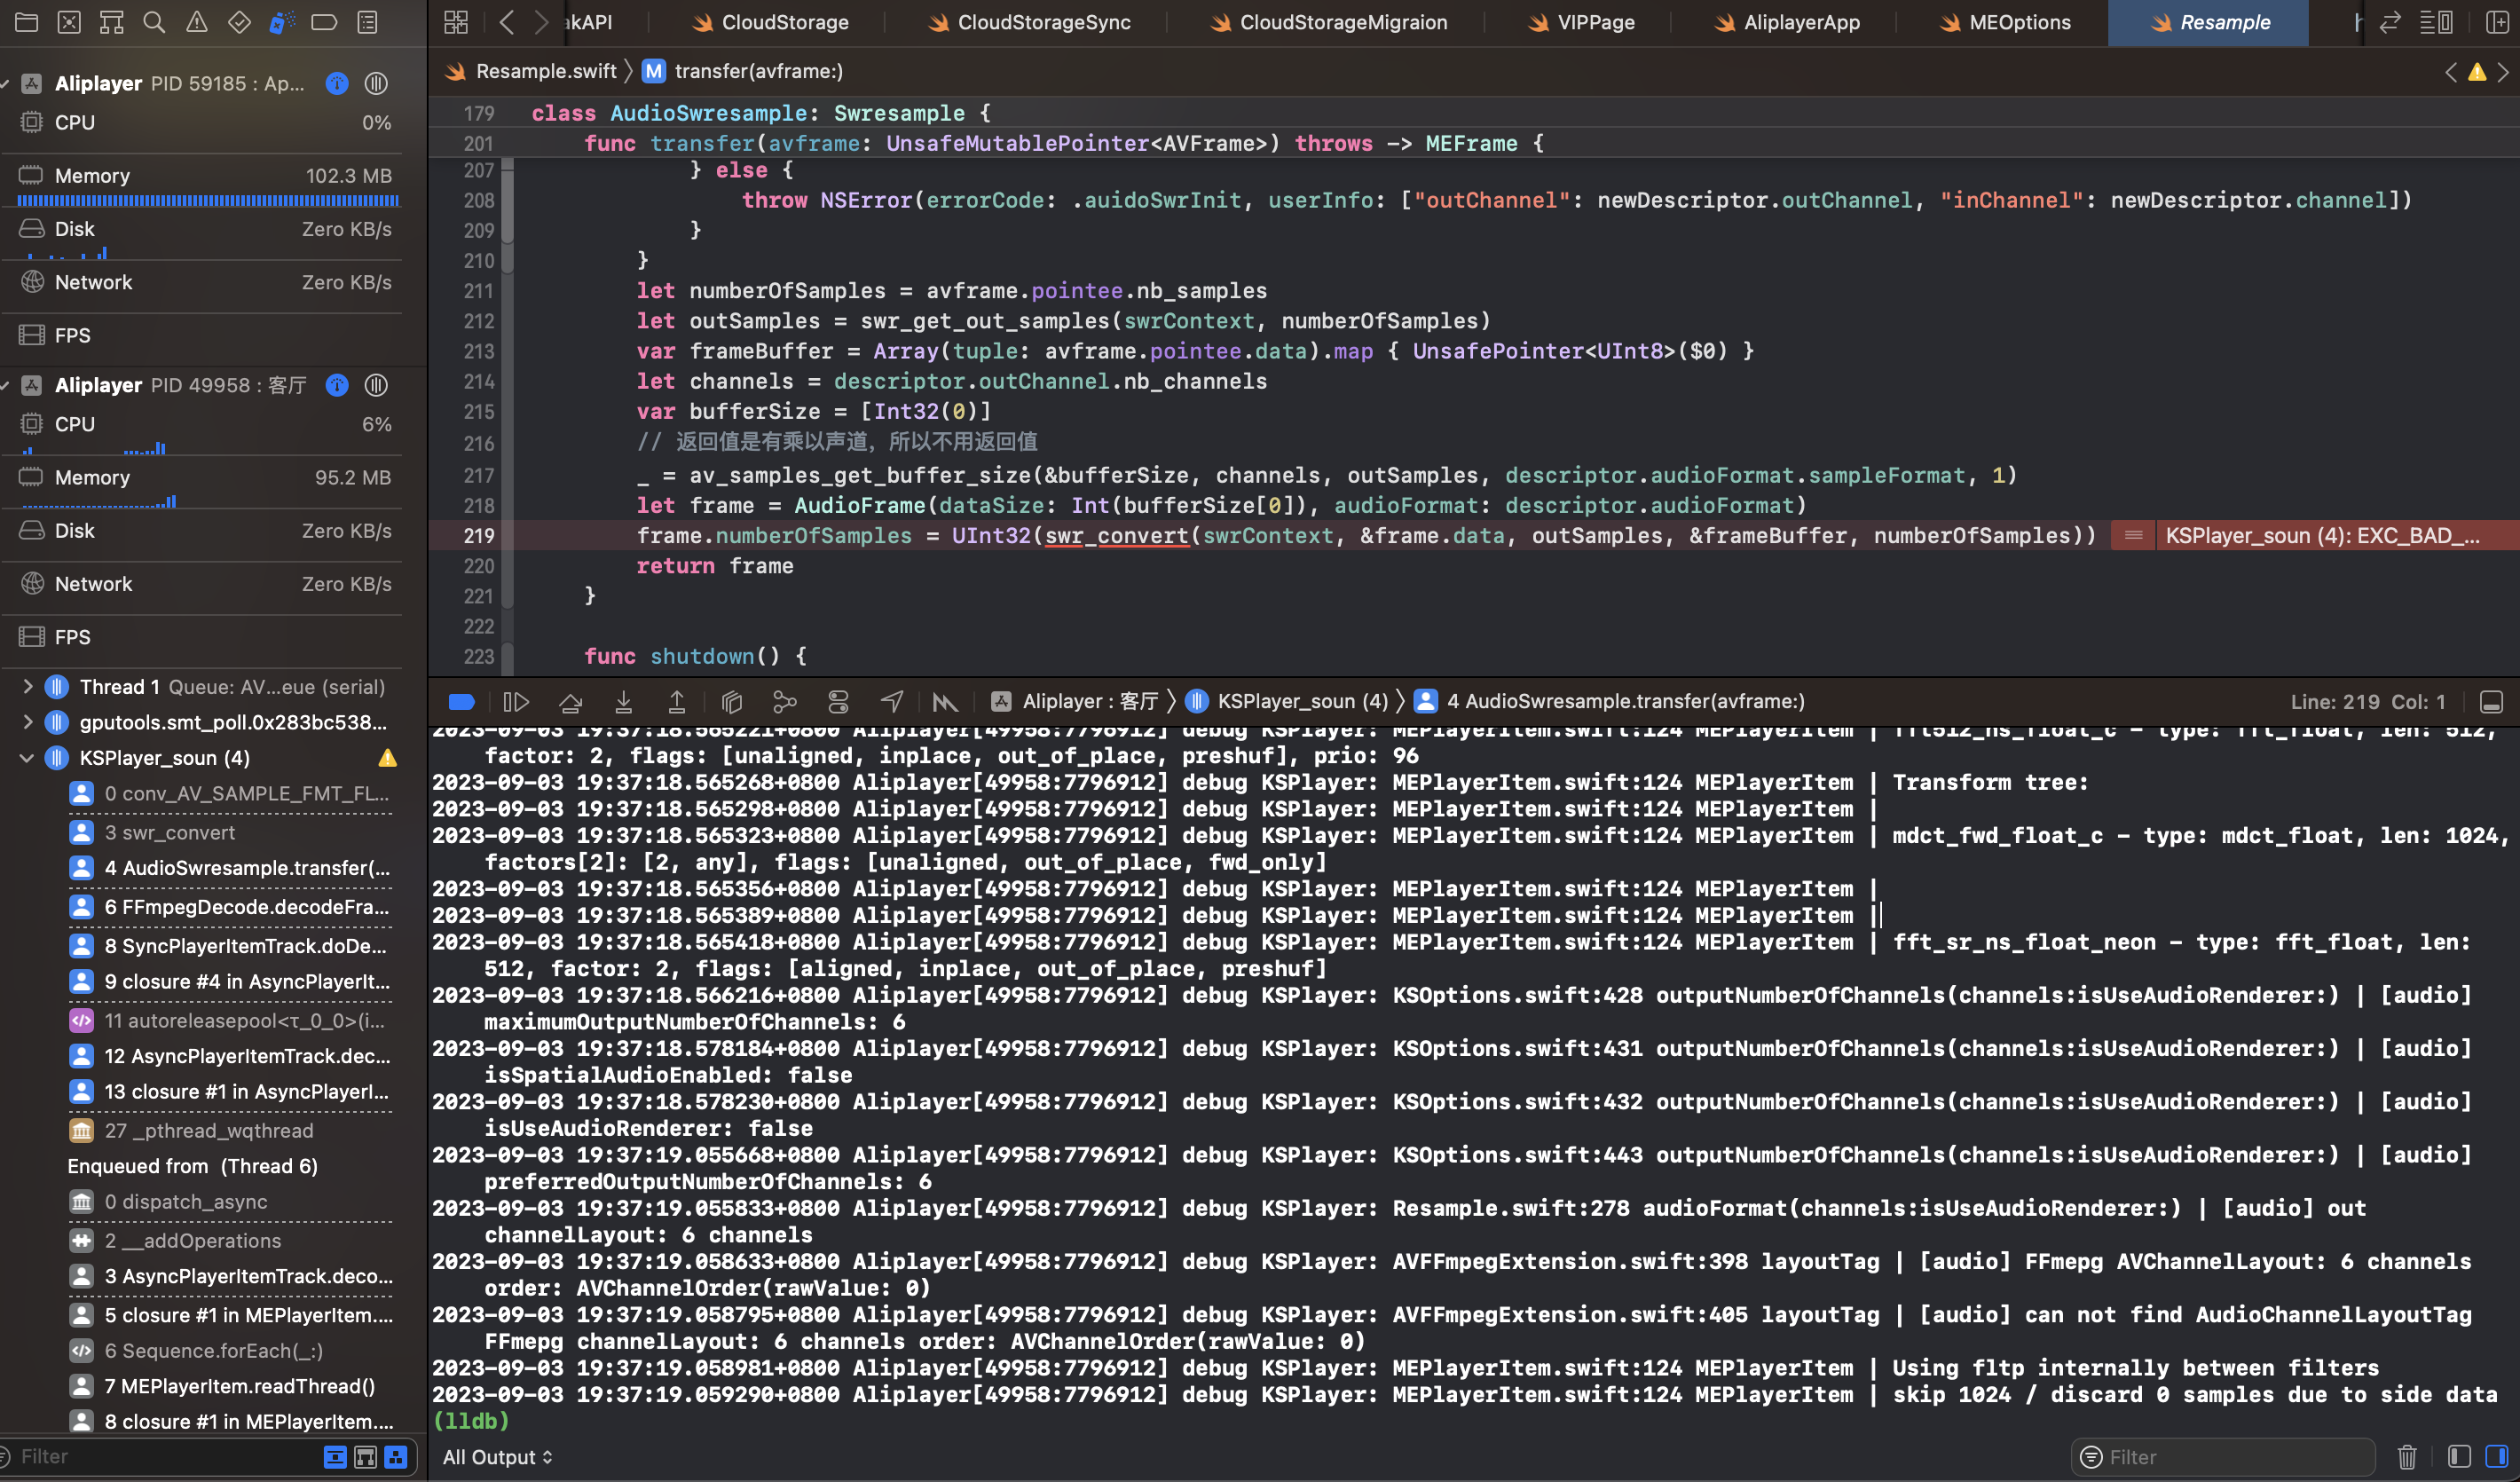Toggle environment overrides in debug bar
2520x1482 pixels.
pyautogui.click(x=838, y=701)
